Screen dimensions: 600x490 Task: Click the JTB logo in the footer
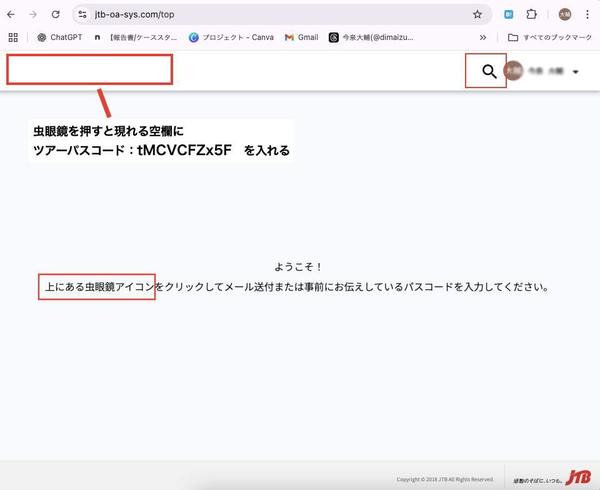point(578,477)
